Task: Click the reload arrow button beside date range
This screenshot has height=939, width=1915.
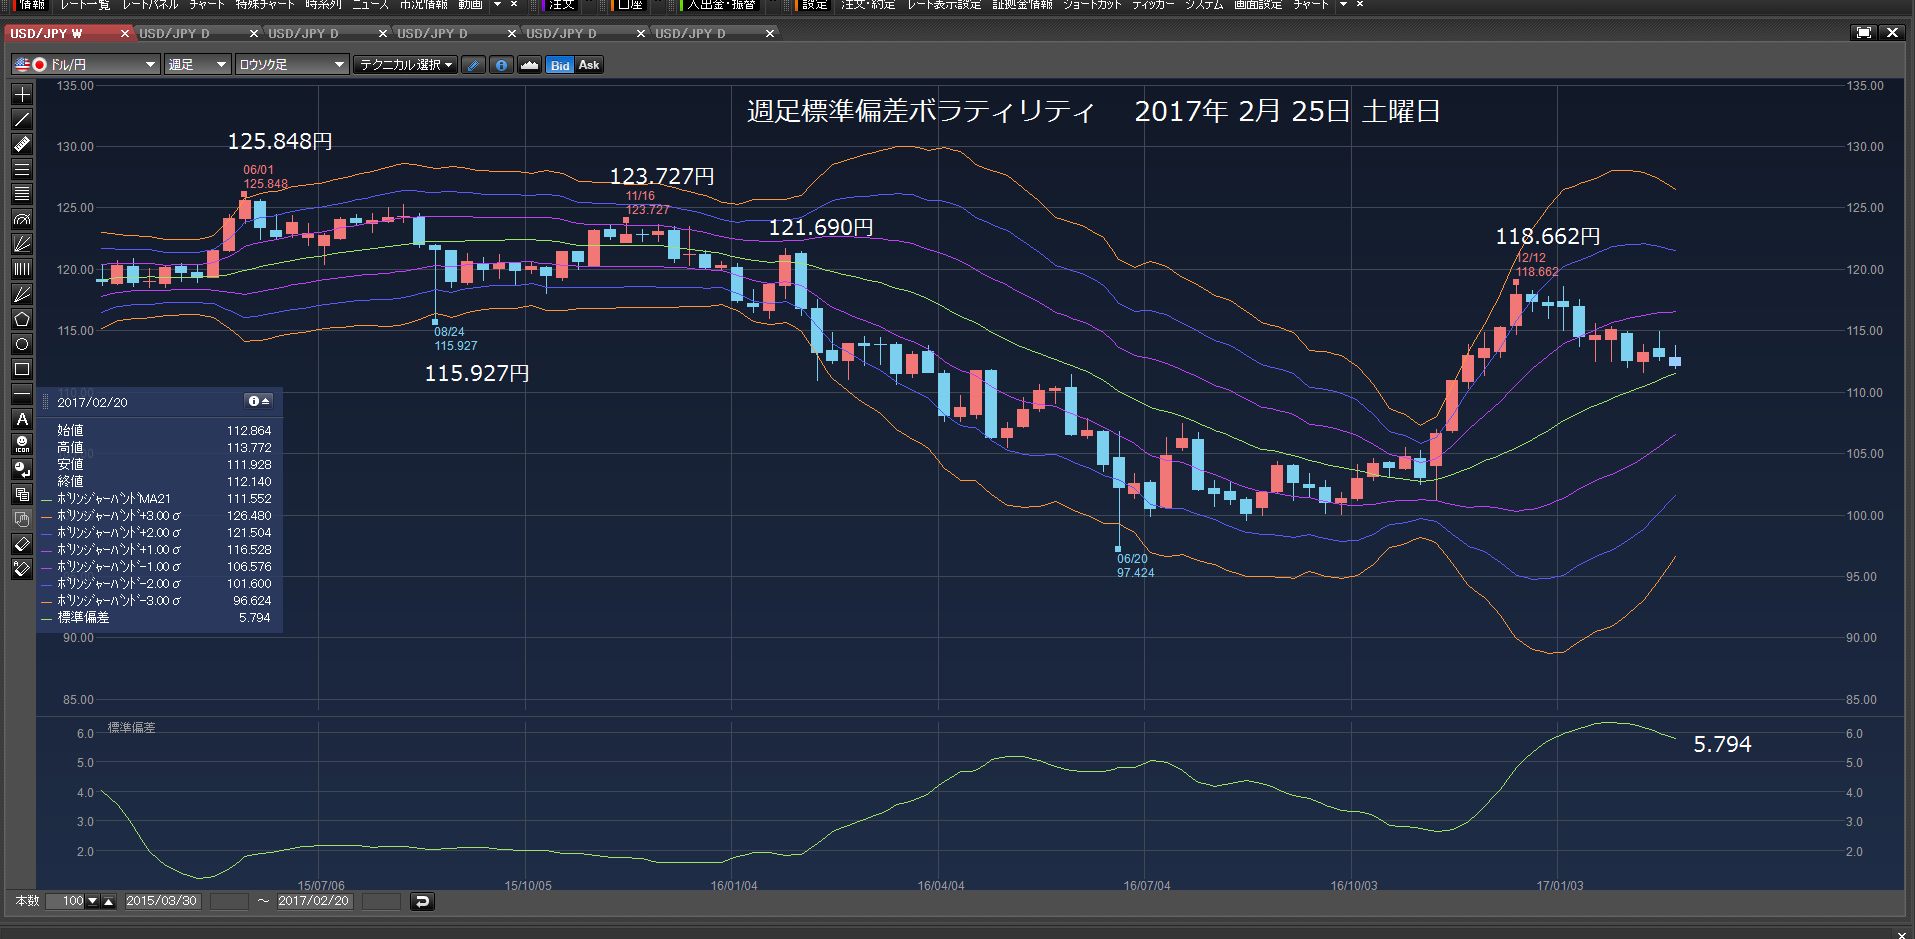Action: point(422,902)
